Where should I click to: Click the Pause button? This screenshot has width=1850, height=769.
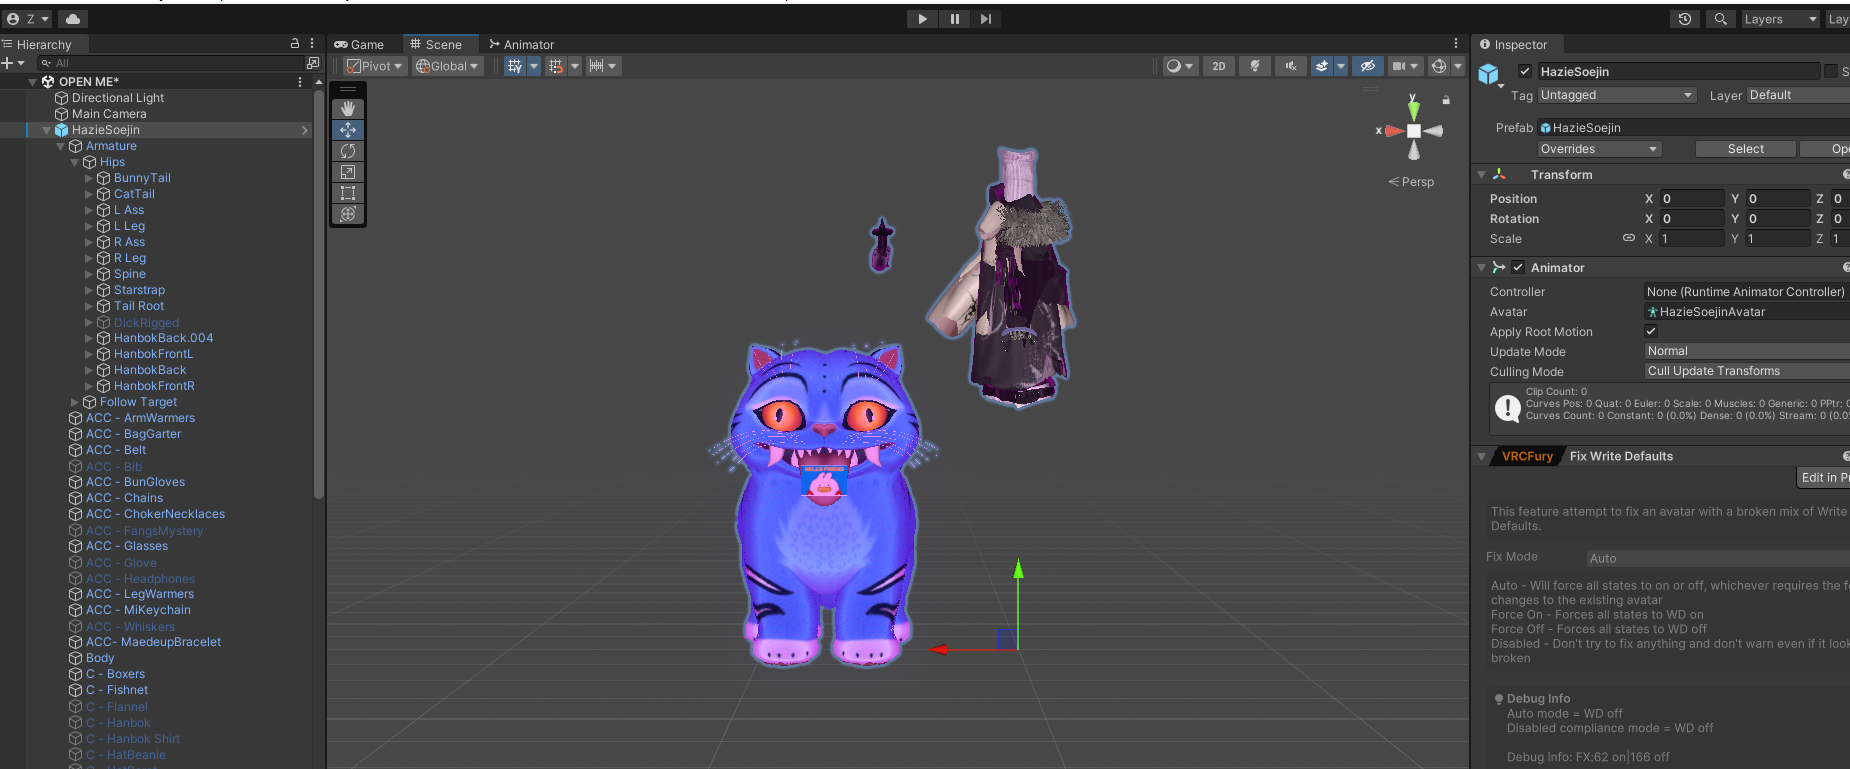pos(954,19)
